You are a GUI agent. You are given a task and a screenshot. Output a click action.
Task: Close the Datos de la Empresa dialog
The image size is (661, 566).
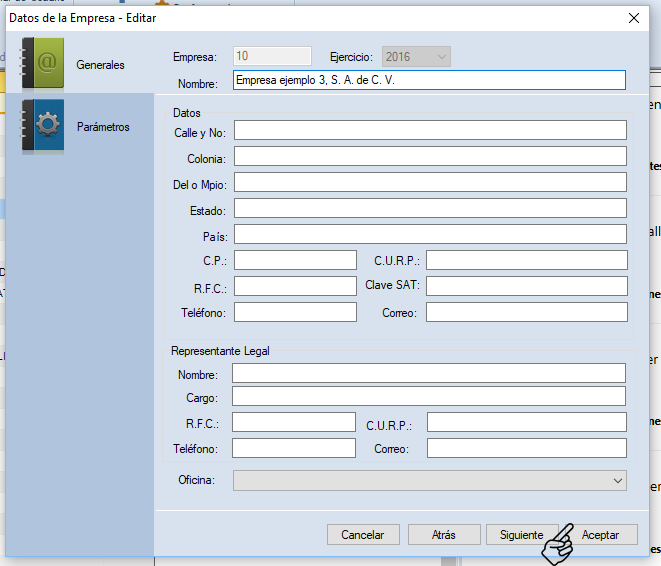(x=632, y=18)
